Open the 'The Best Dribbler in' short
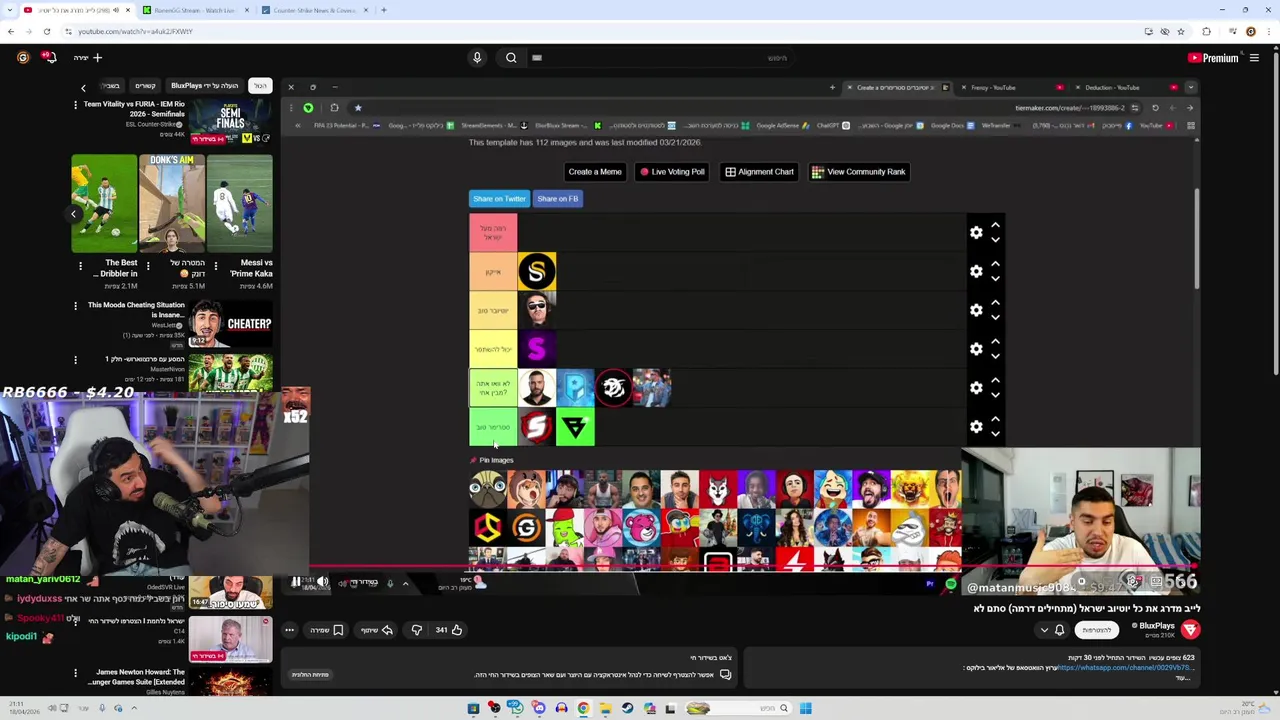Screen dimensions: 1280x720 (104, 203)
